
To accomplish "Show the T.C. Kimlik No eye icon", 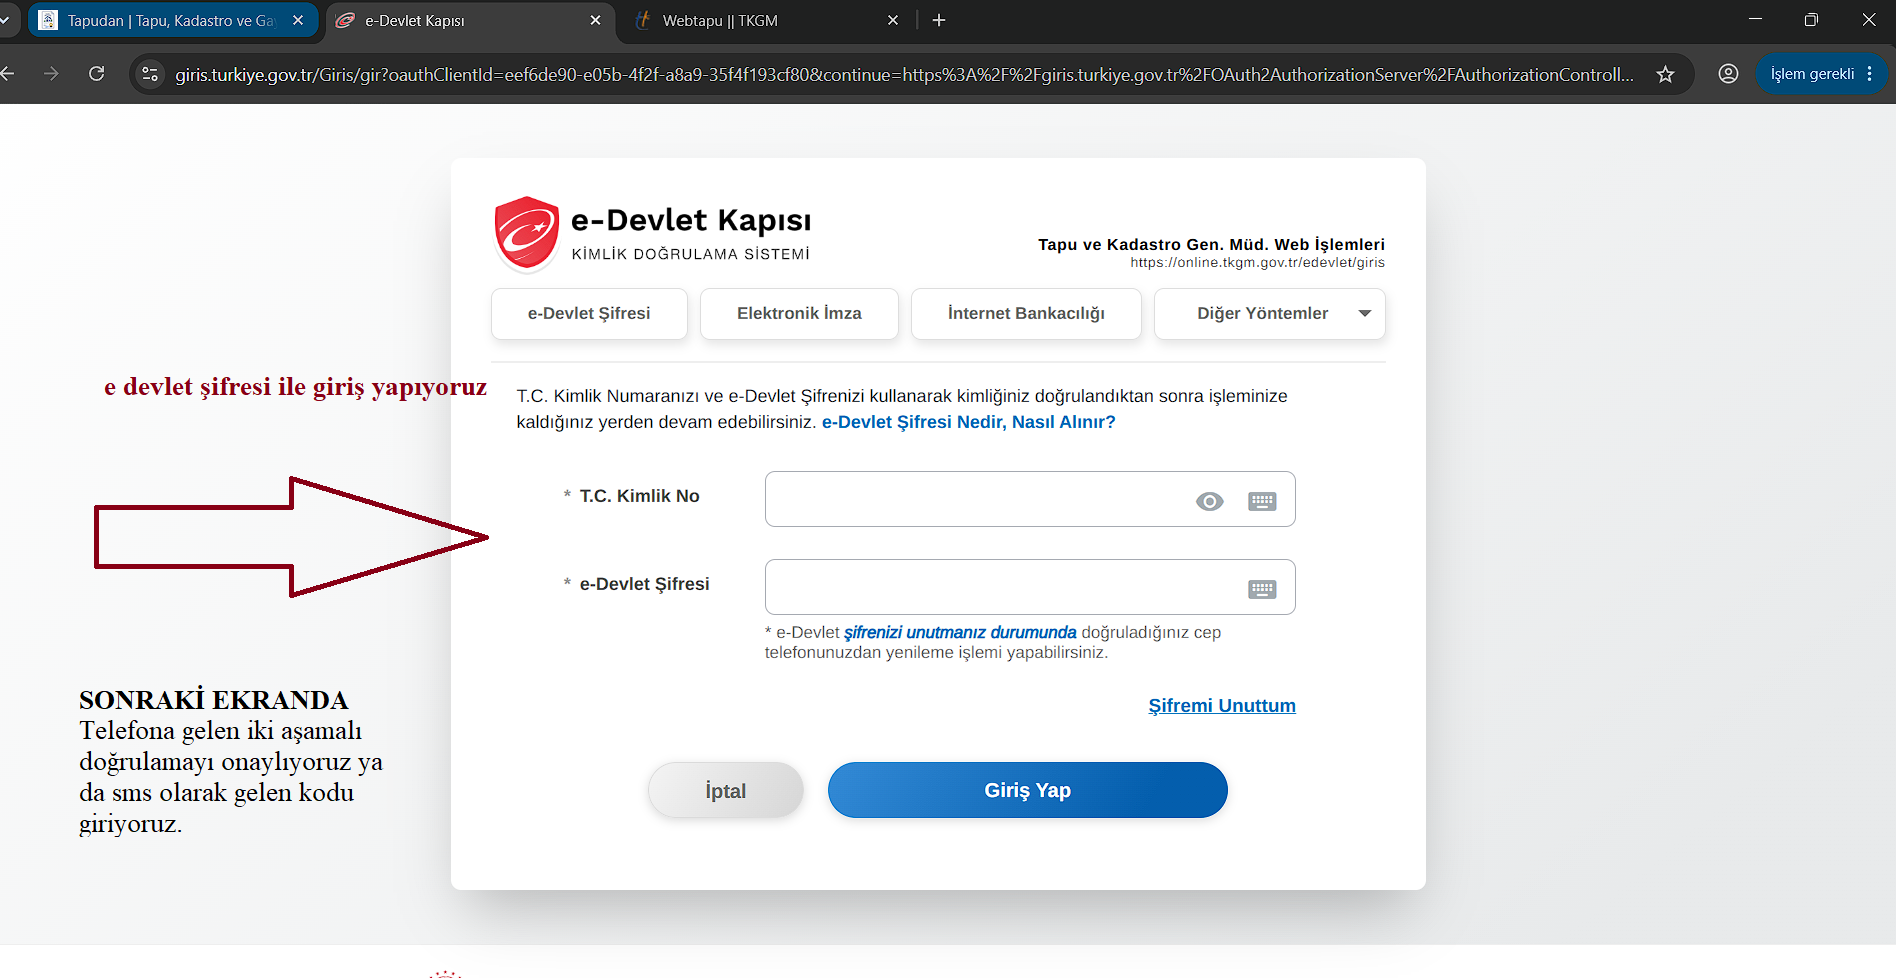I will point(1209,501).
